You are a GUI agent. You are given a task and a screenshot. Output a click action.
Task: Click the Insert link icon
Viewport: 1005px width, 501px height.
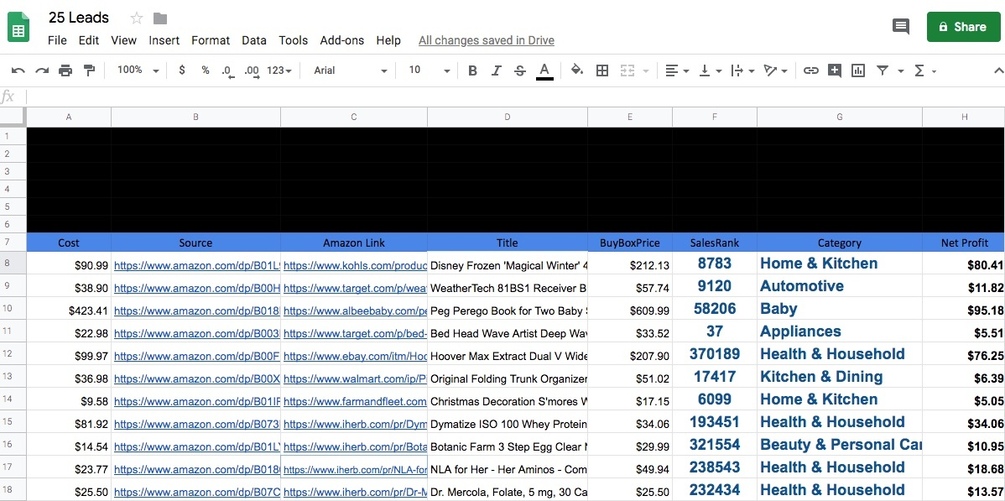811,70
